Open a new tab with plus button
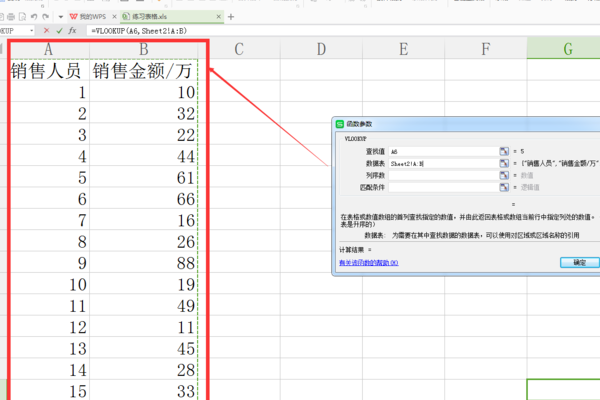The image size is (600, 400). pyautogui.click(x=231, y=17)
